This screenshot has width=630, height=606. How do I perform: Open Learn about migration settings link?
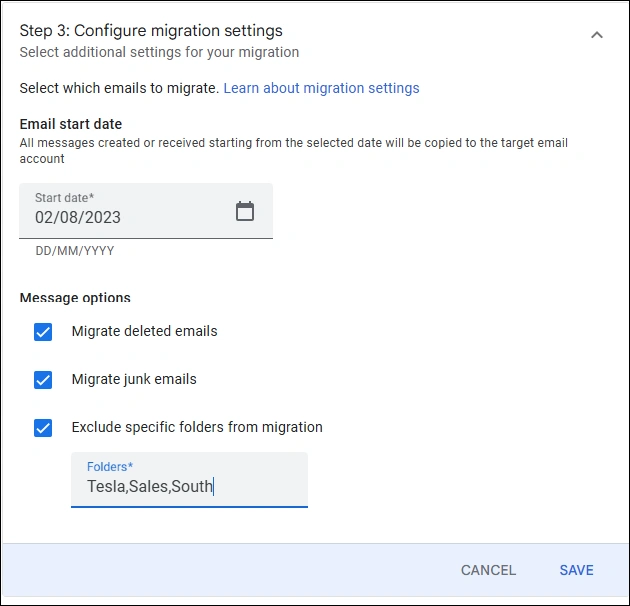coord(321,88)
